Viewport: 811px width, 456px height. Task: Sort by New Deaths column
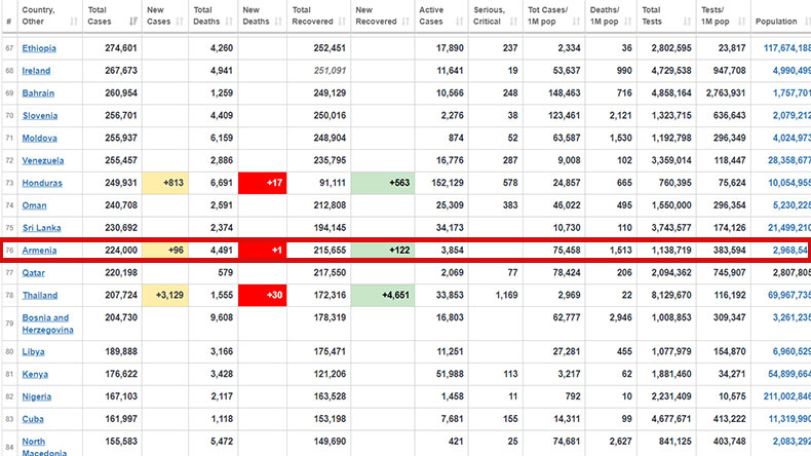262,16
